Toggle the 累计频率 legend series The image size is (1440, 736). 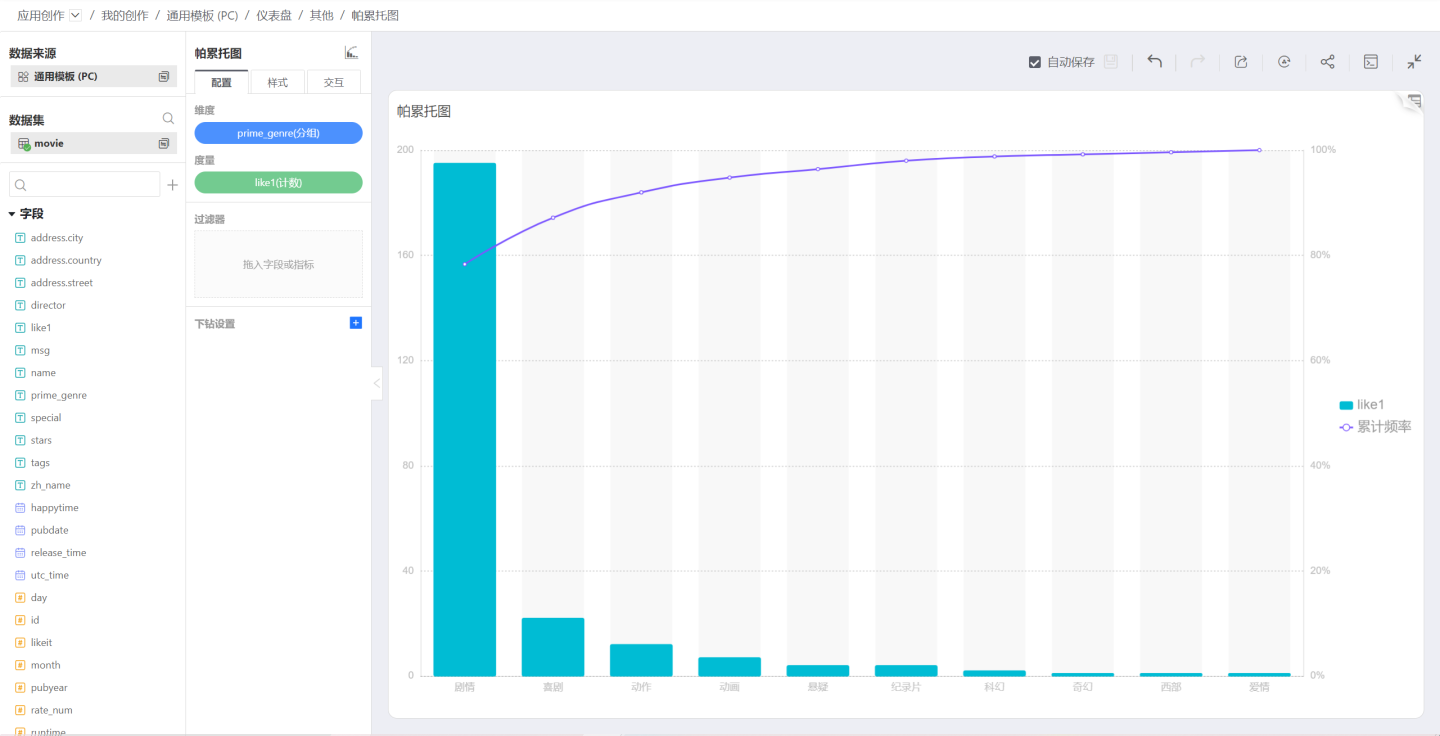[x=1375, y=427]
